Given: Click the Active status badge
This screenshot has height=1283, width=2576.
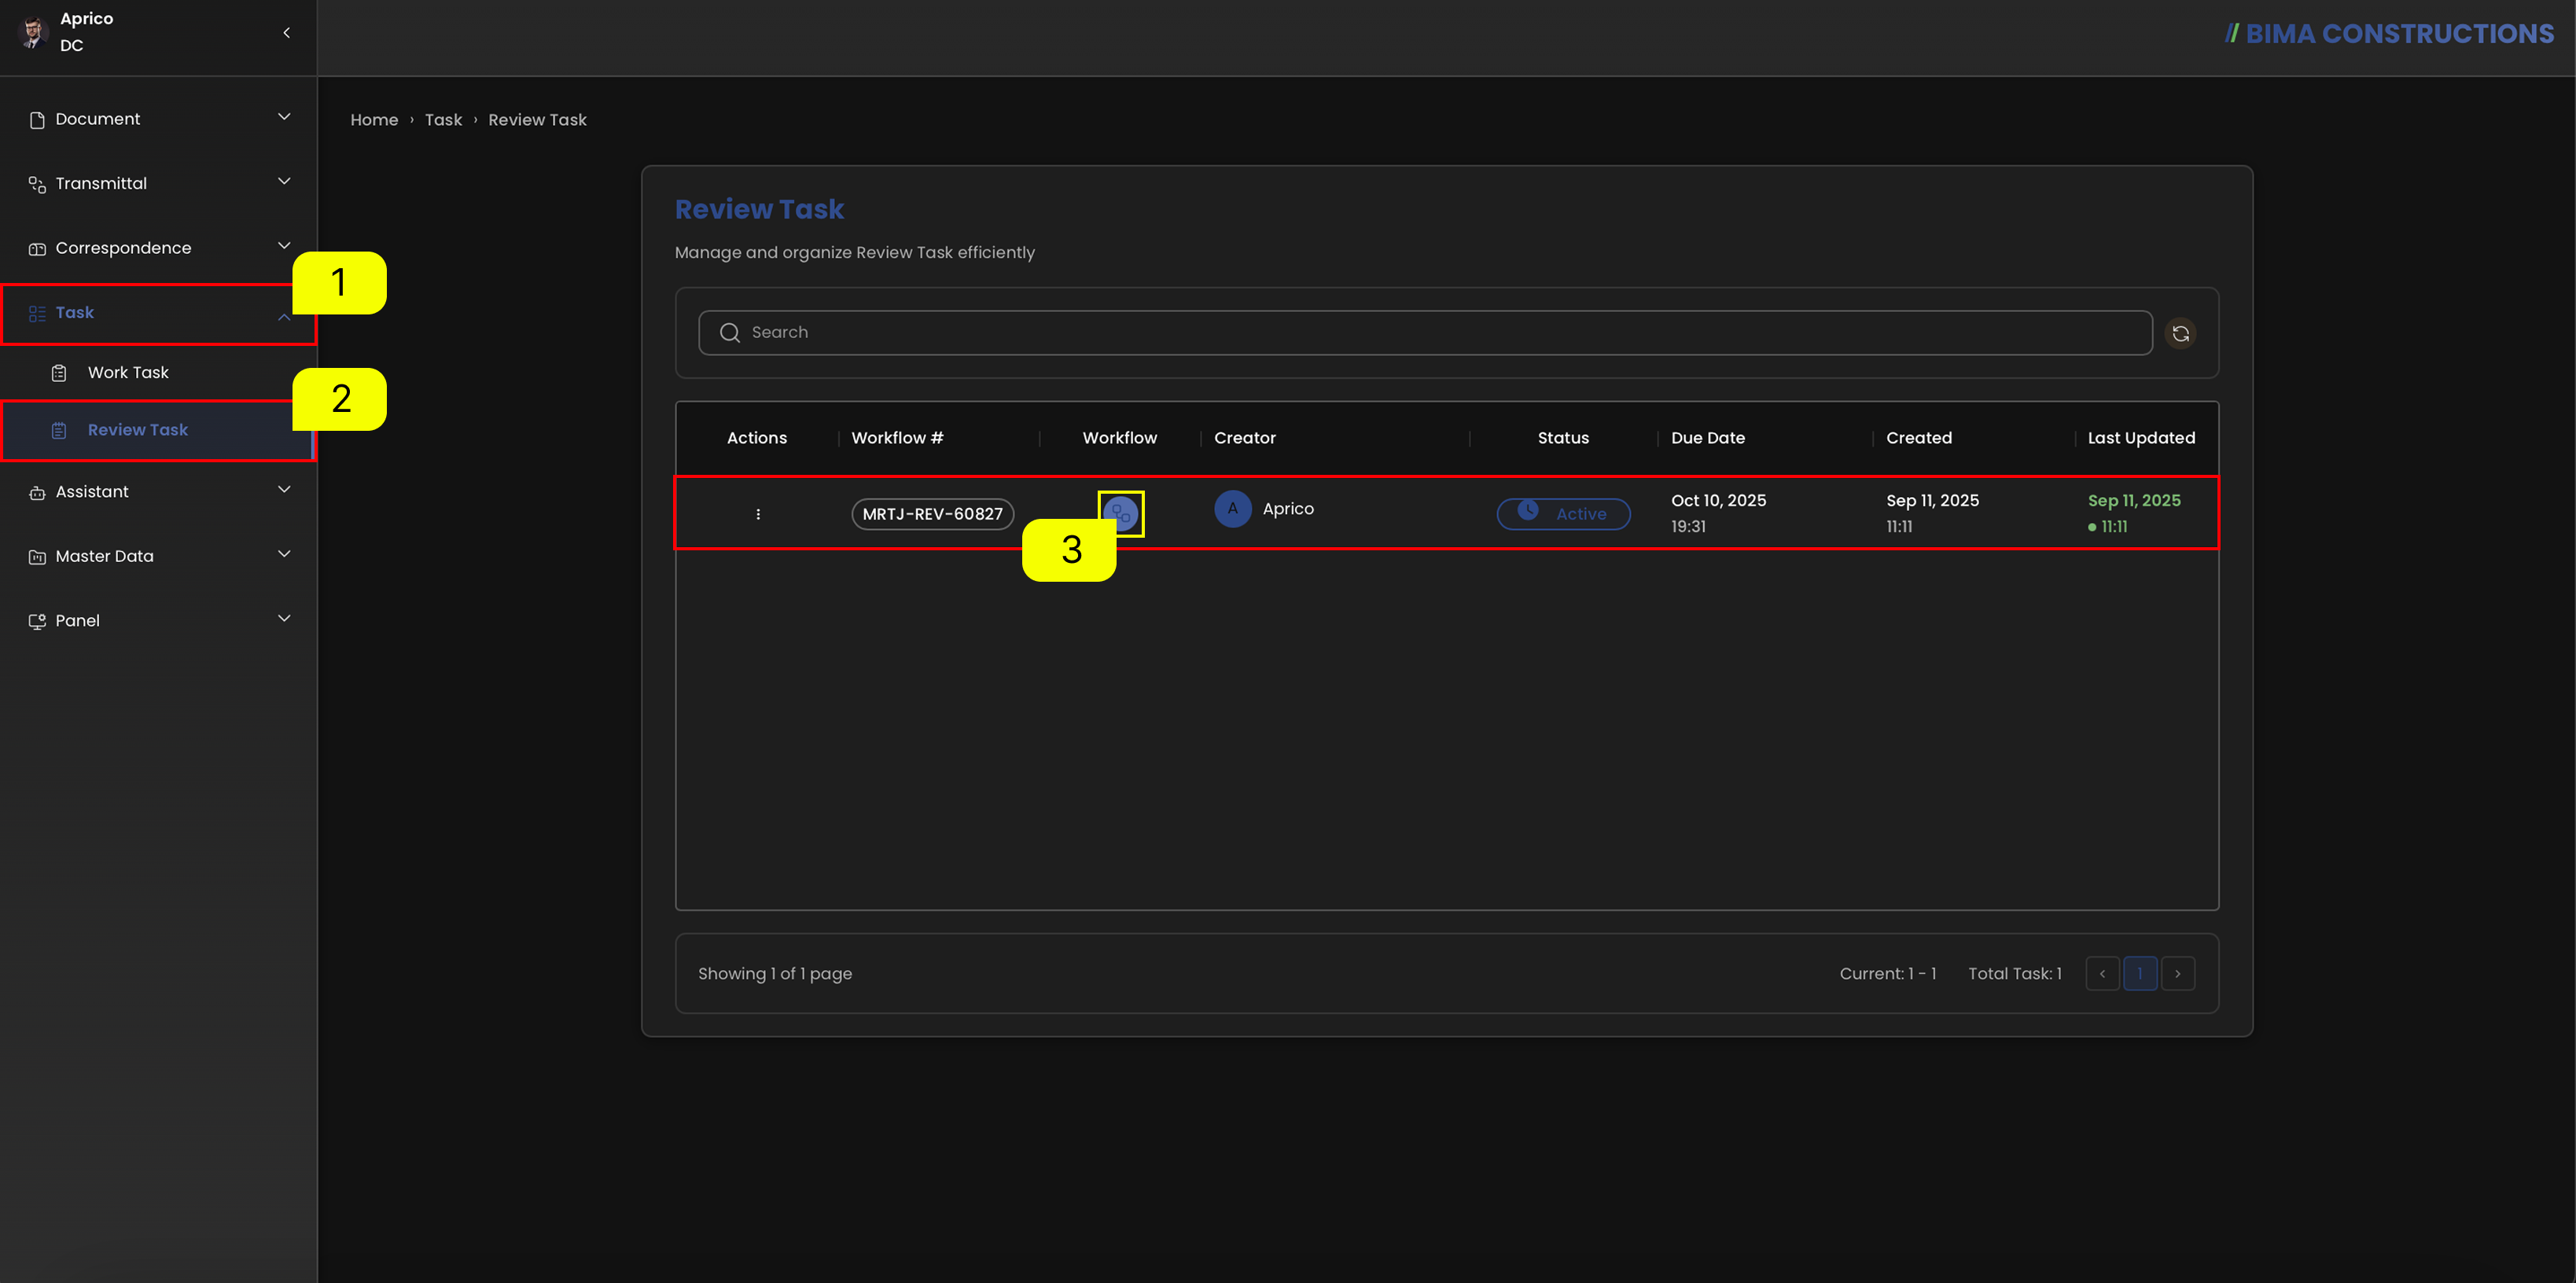Looking at the screenshot, I should [x=1563, y=514].
